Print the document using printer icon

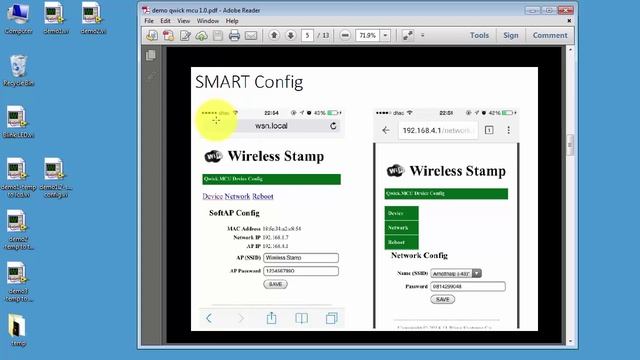[234, 36]
